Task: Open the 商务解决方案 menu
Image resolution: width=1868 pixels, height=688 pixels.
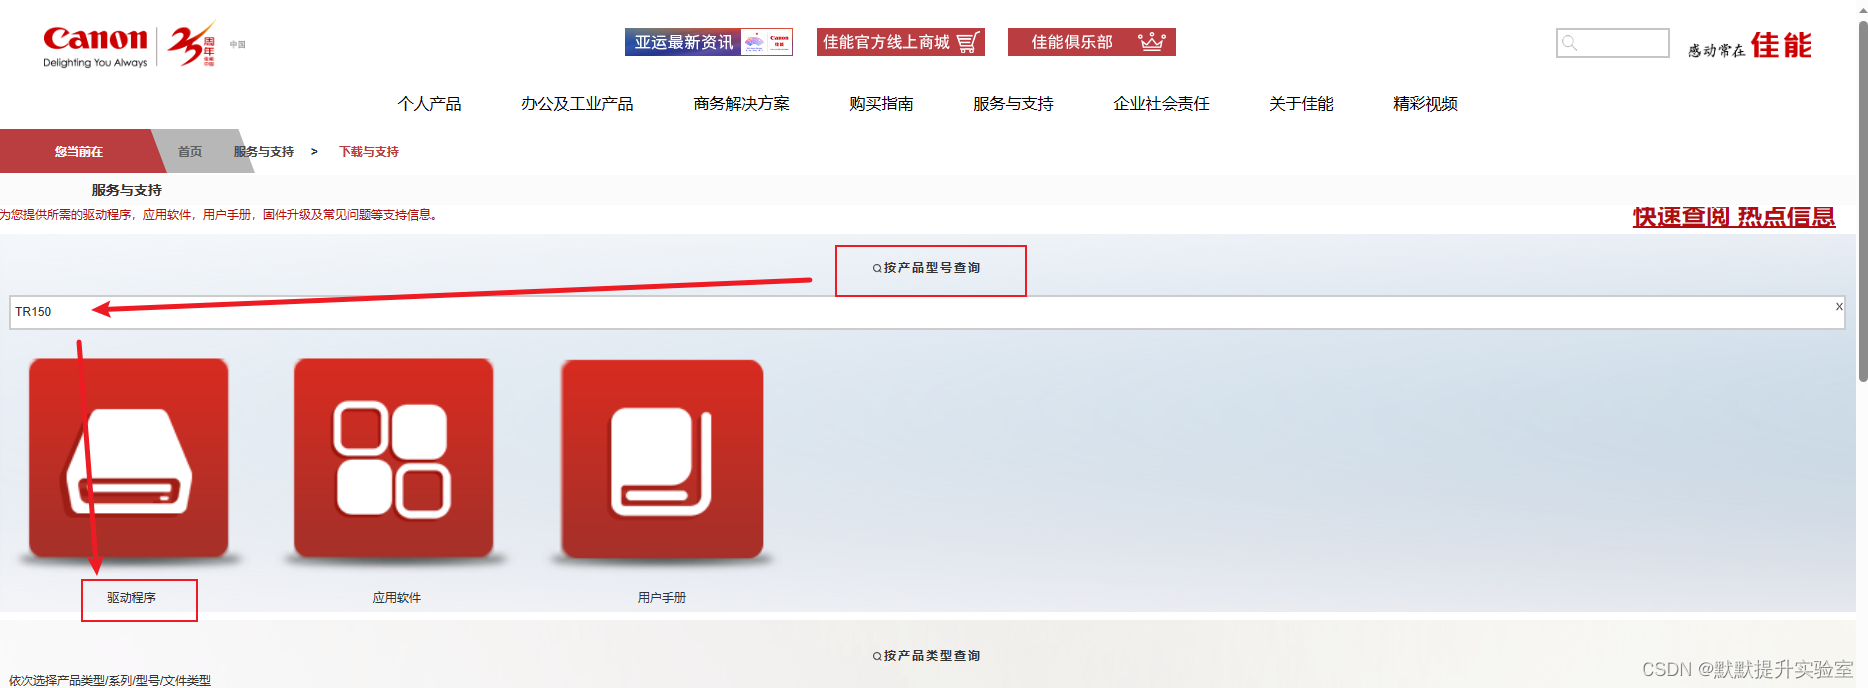Action: [x=741, y=104]
